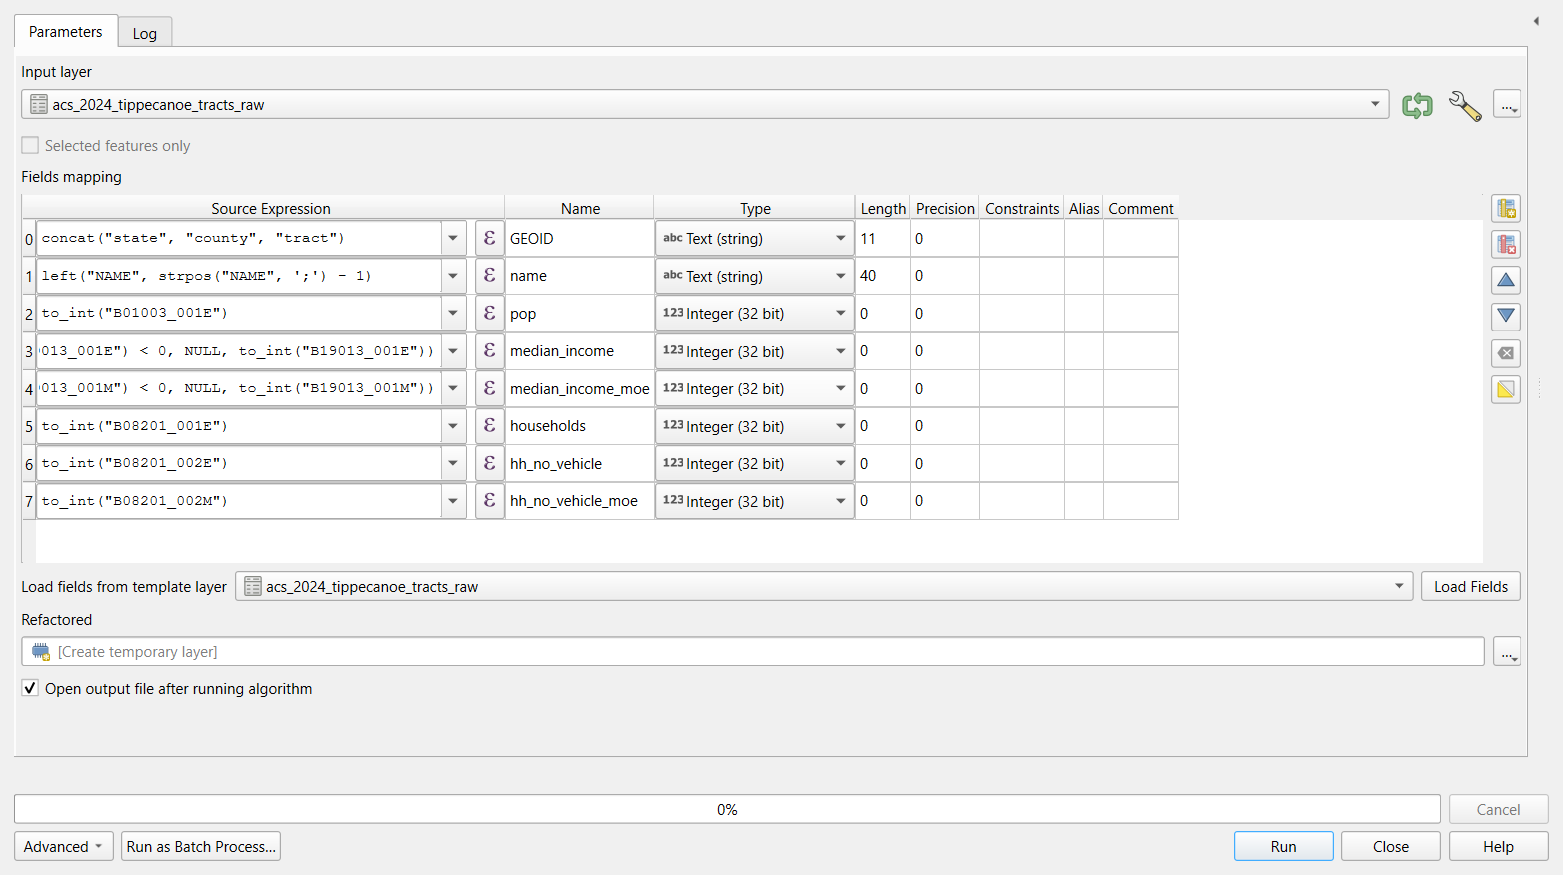This screenshot has width=1563, height=875.
Task: Browse Refactored output destination ellipsis button
Action: click(x=1507, y=651)
